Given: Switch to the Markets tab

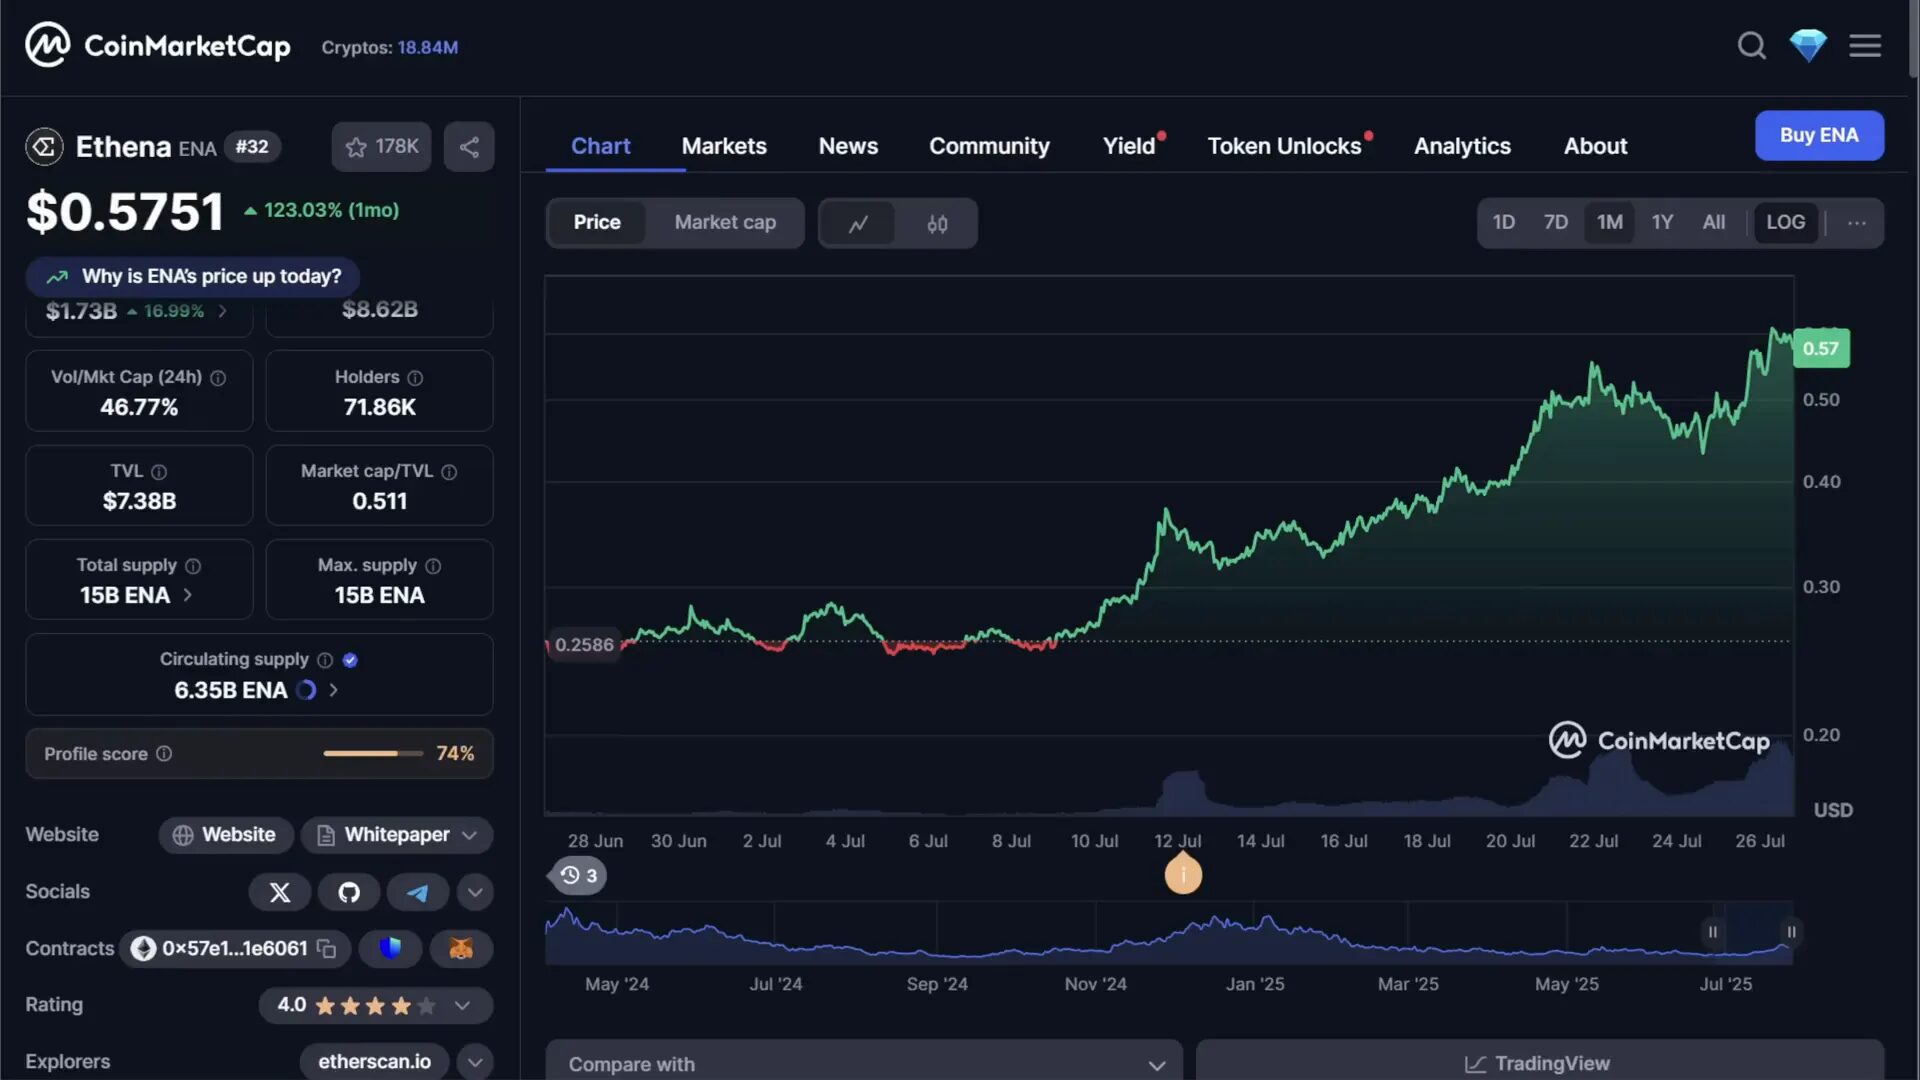Looking at the screenshot, I should tap(724, 146).
